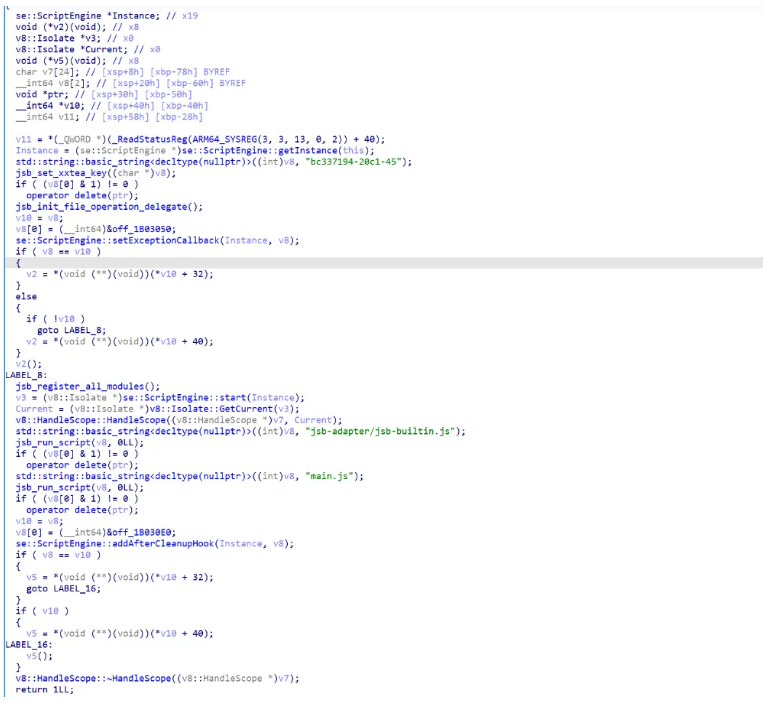763x702 pixels.
Task: Select the 'v2();' call
Action: (x=29, y=364)
